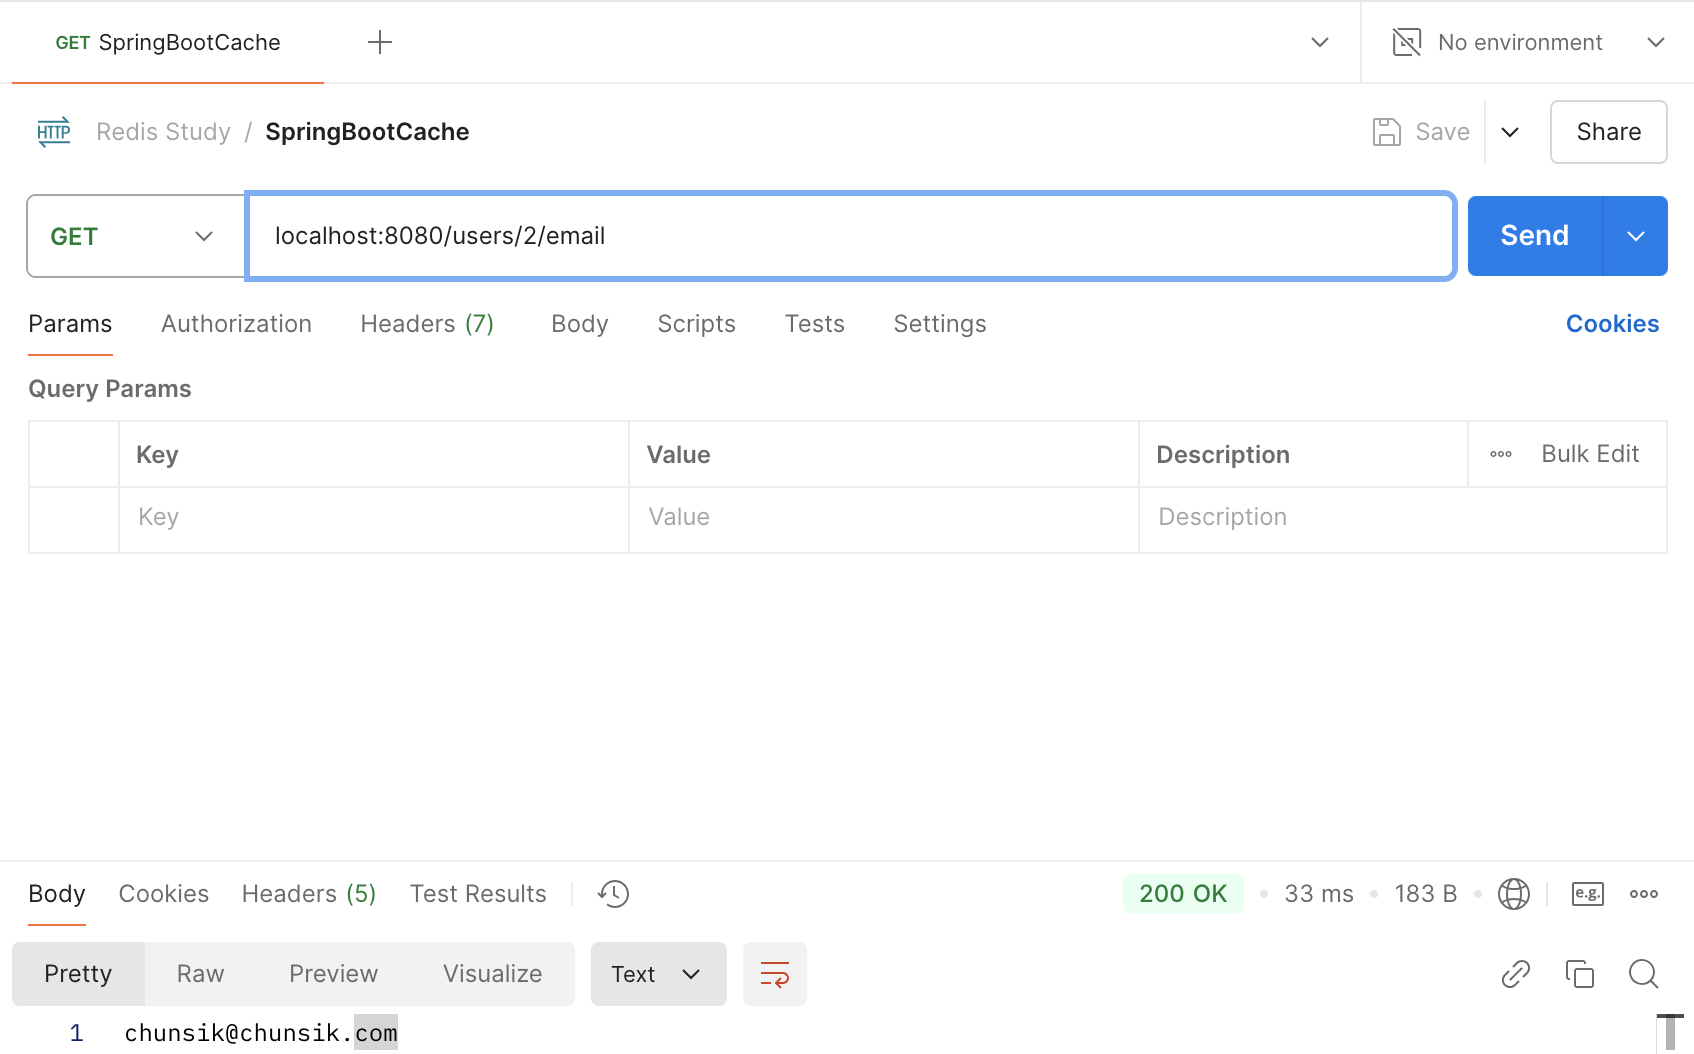The width and height of the screenshot is (1694, 1054).
Task: Click the 33 ms response time
Action: click(x=1319, y=894)
